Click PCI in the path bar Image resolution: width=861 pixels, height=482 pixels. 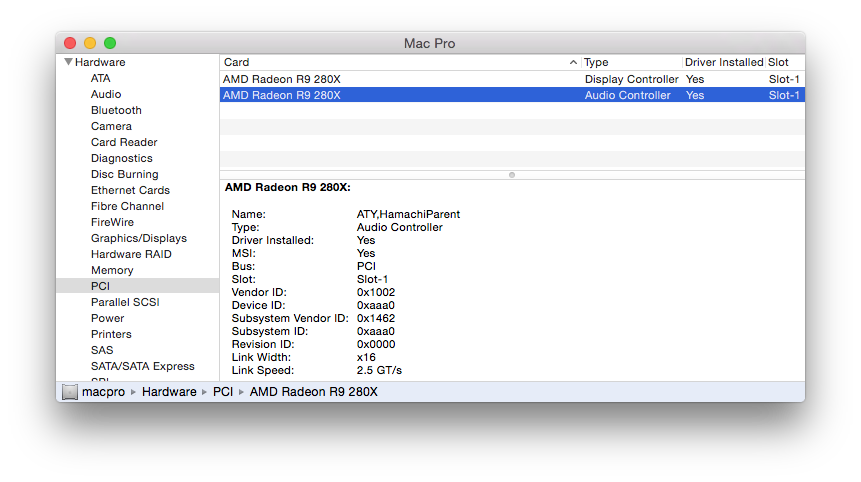click(x=223, y=392)
